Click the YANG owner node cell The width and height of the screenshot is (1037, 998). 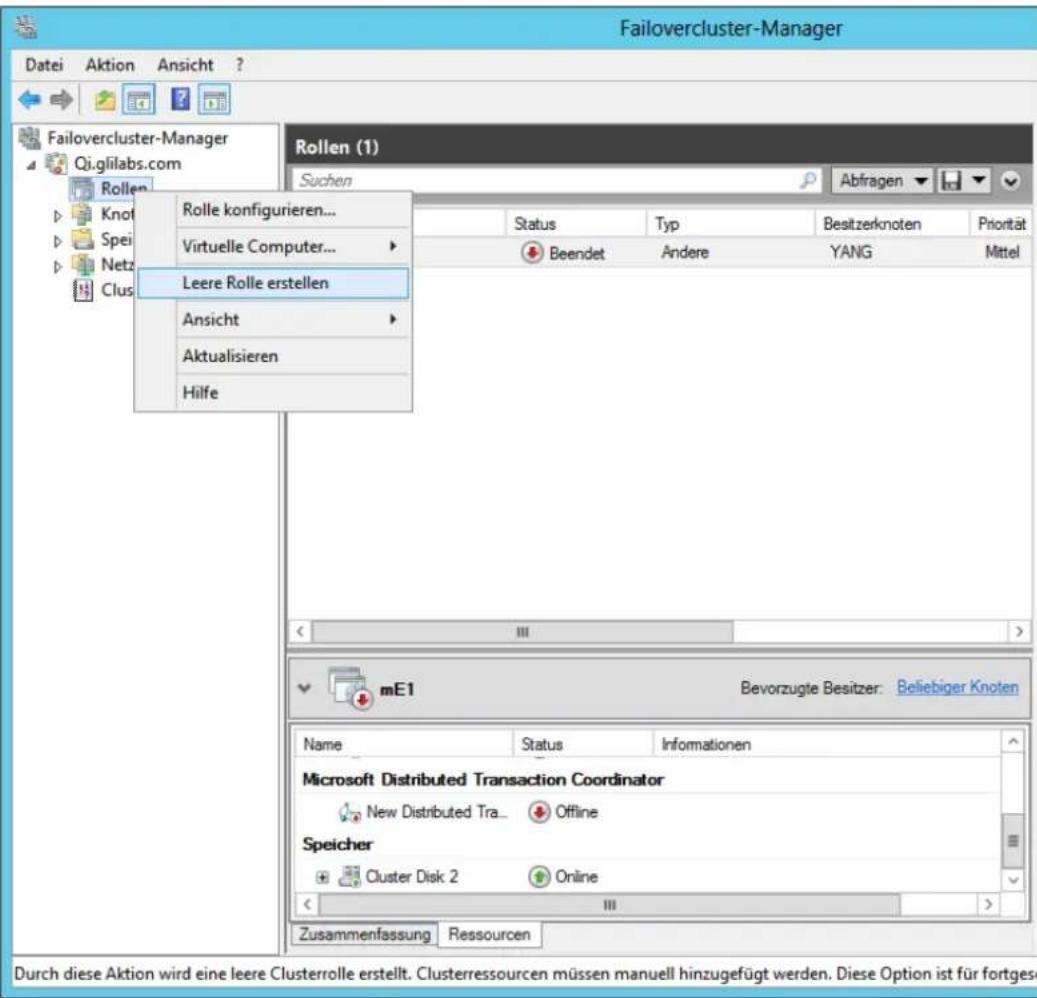point(850,252)
